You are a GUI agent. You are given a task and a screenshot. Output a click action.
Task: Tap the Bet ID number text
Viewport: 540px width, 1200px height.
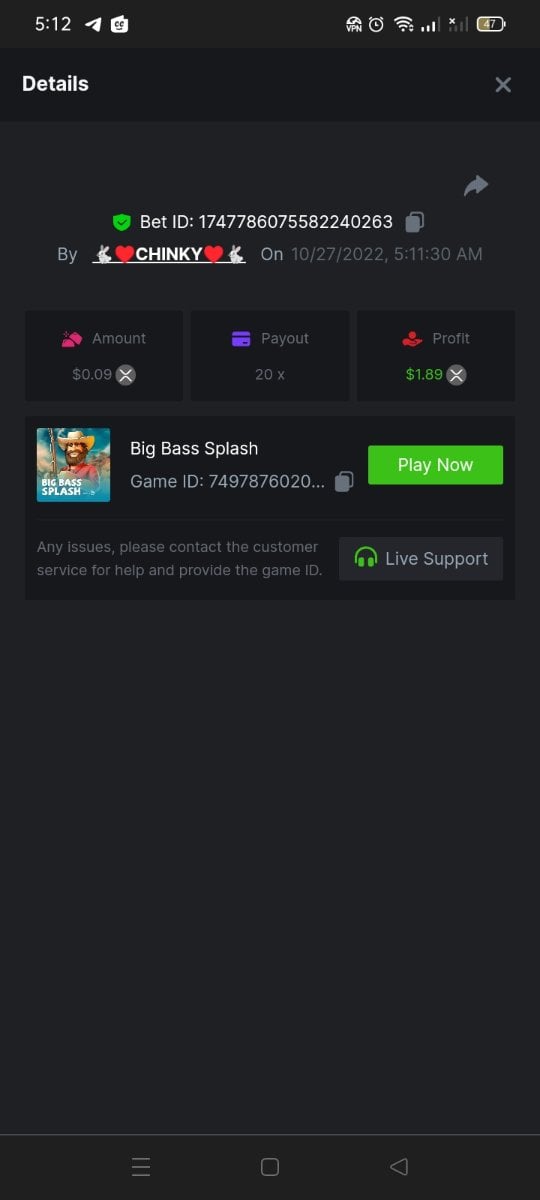click(x=296, y=222)
